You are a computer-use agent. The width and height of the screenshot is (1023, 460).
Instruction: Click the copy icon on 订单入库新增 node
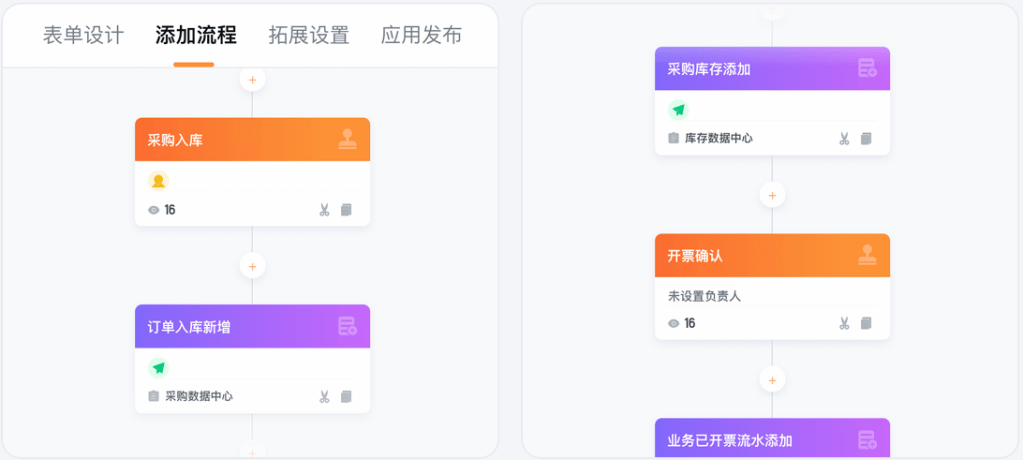tap(346, 397)
